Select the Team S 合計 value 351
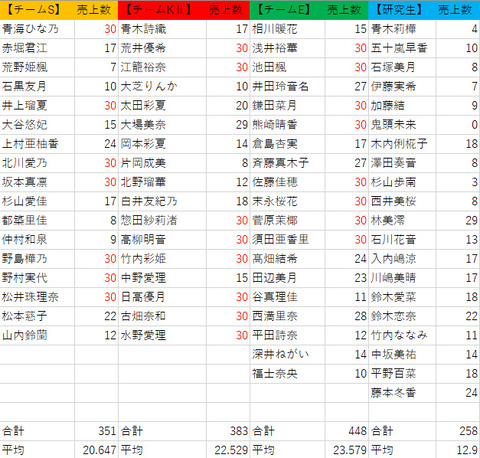This screenshot has height=458, width=480. tap(107, 431)
